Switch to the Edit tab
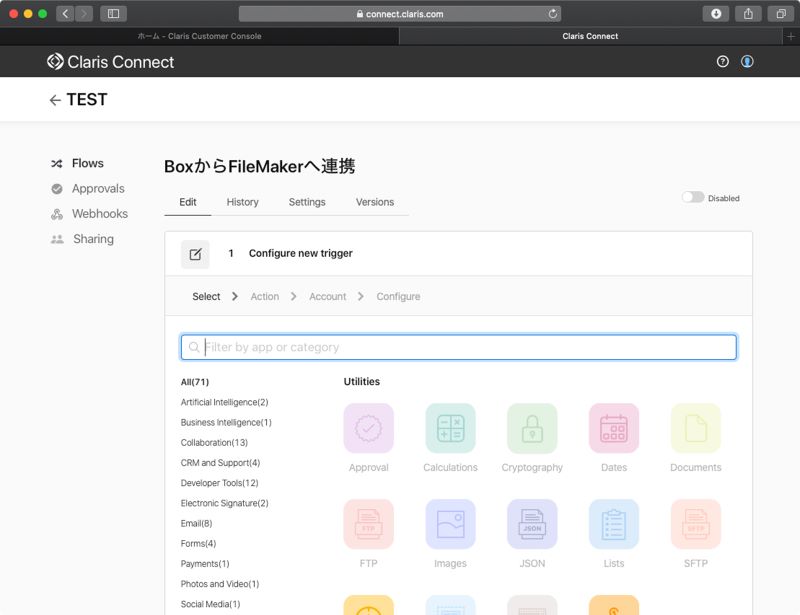 (188, 202)
